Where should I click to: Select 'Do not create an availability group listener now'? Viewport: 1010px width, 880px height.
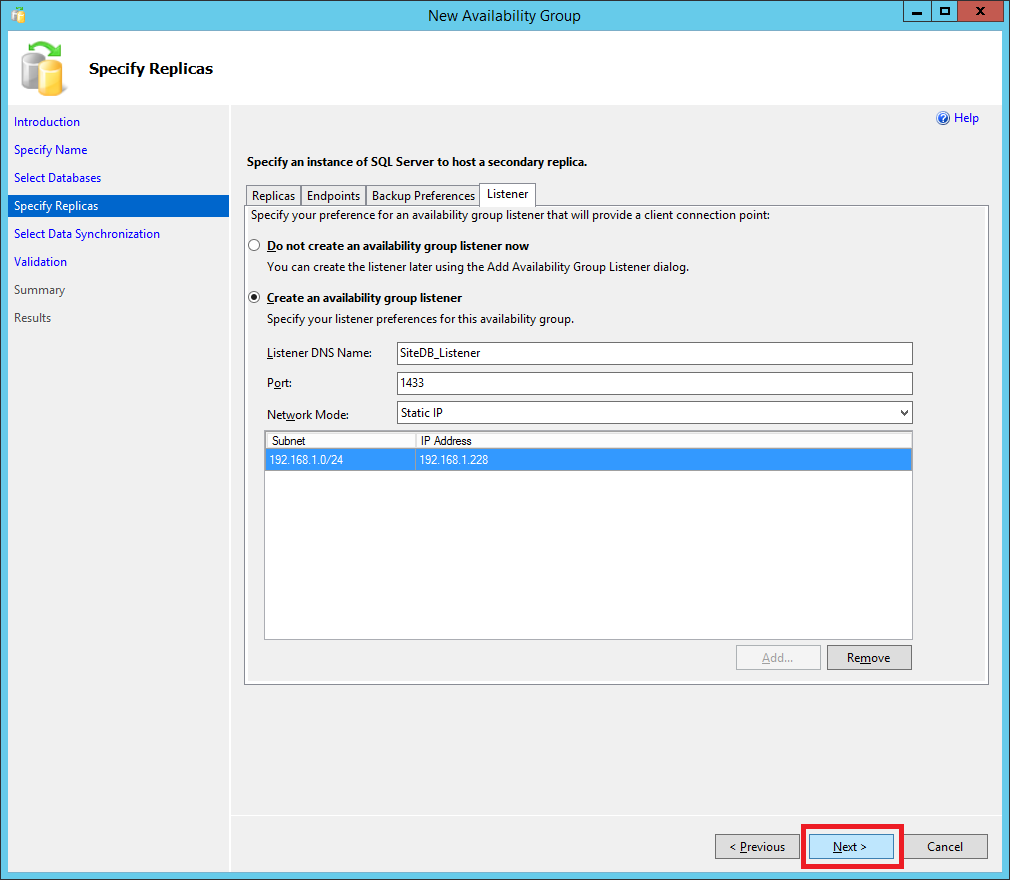[254, 246]
